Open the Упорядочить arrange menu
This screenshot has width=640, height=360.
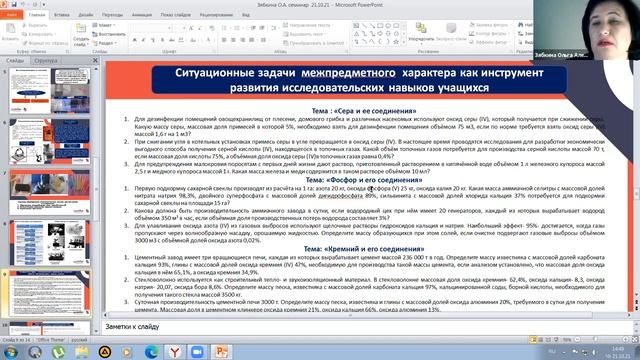[x=421, y=32]
